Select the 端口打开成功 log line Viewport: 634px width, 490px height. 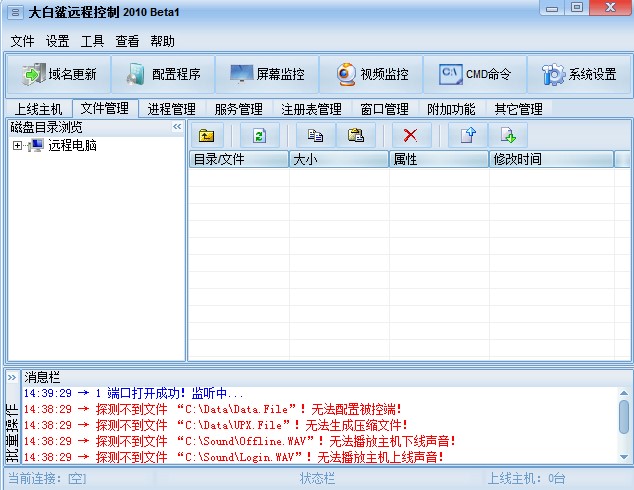pos(133,393)
